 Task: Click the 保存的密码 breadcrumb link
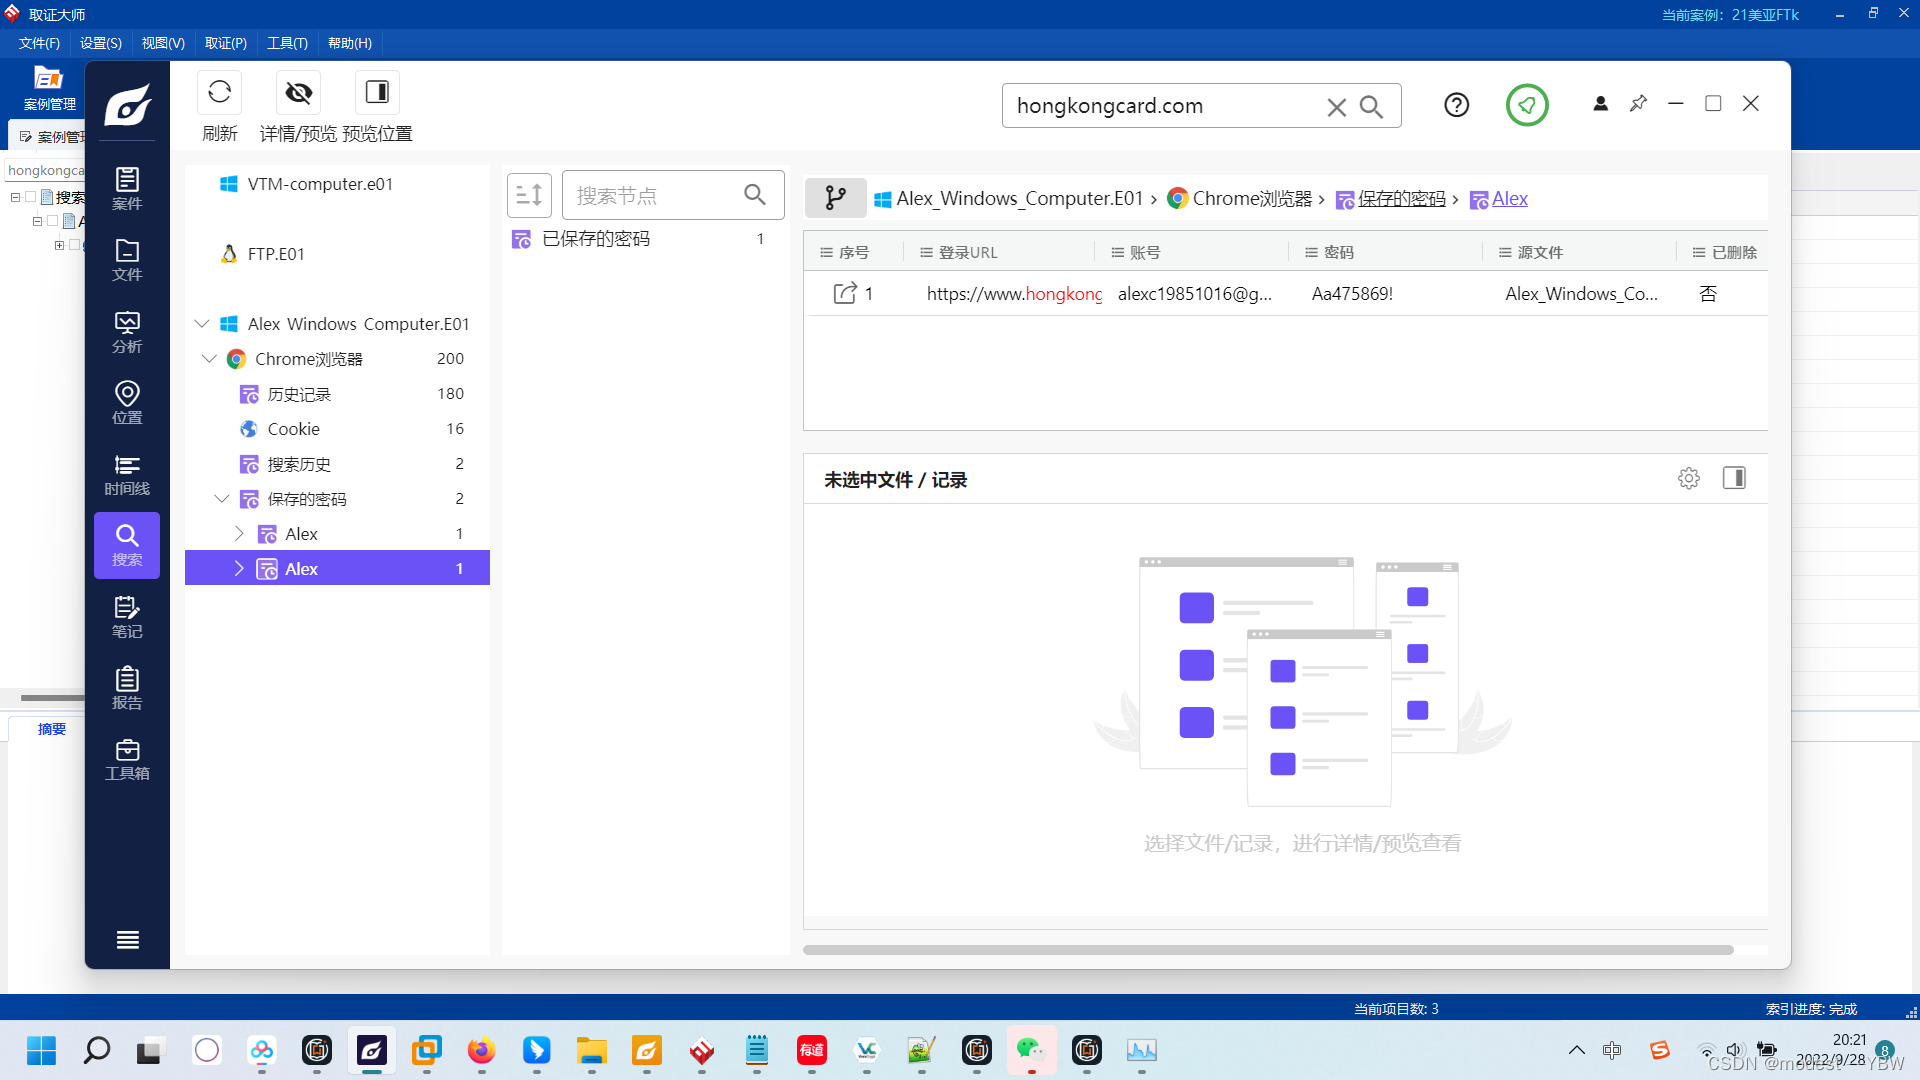(x=1401, y=198)
